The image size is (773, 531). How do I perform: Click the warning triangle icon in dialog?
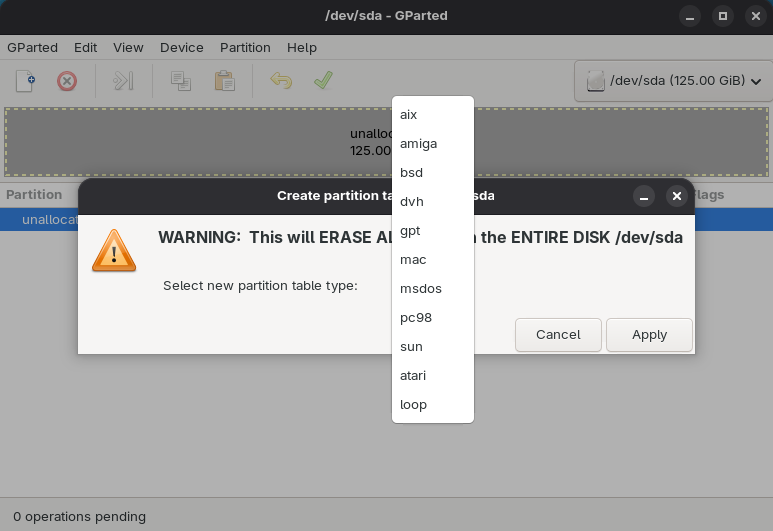tap(113, 250)
